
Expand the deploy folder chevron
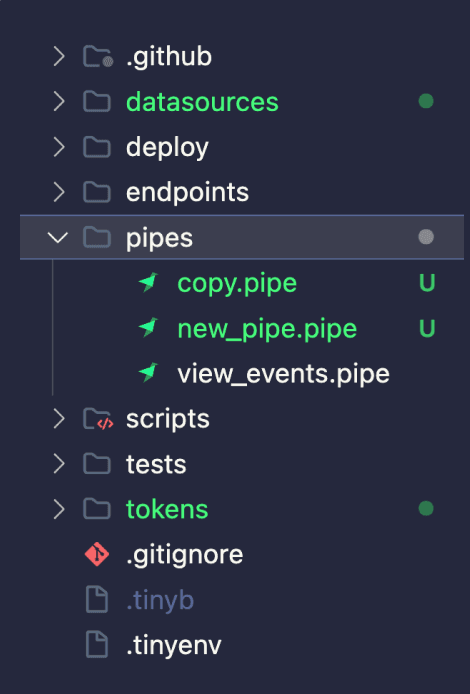click(x=58, y=147)
